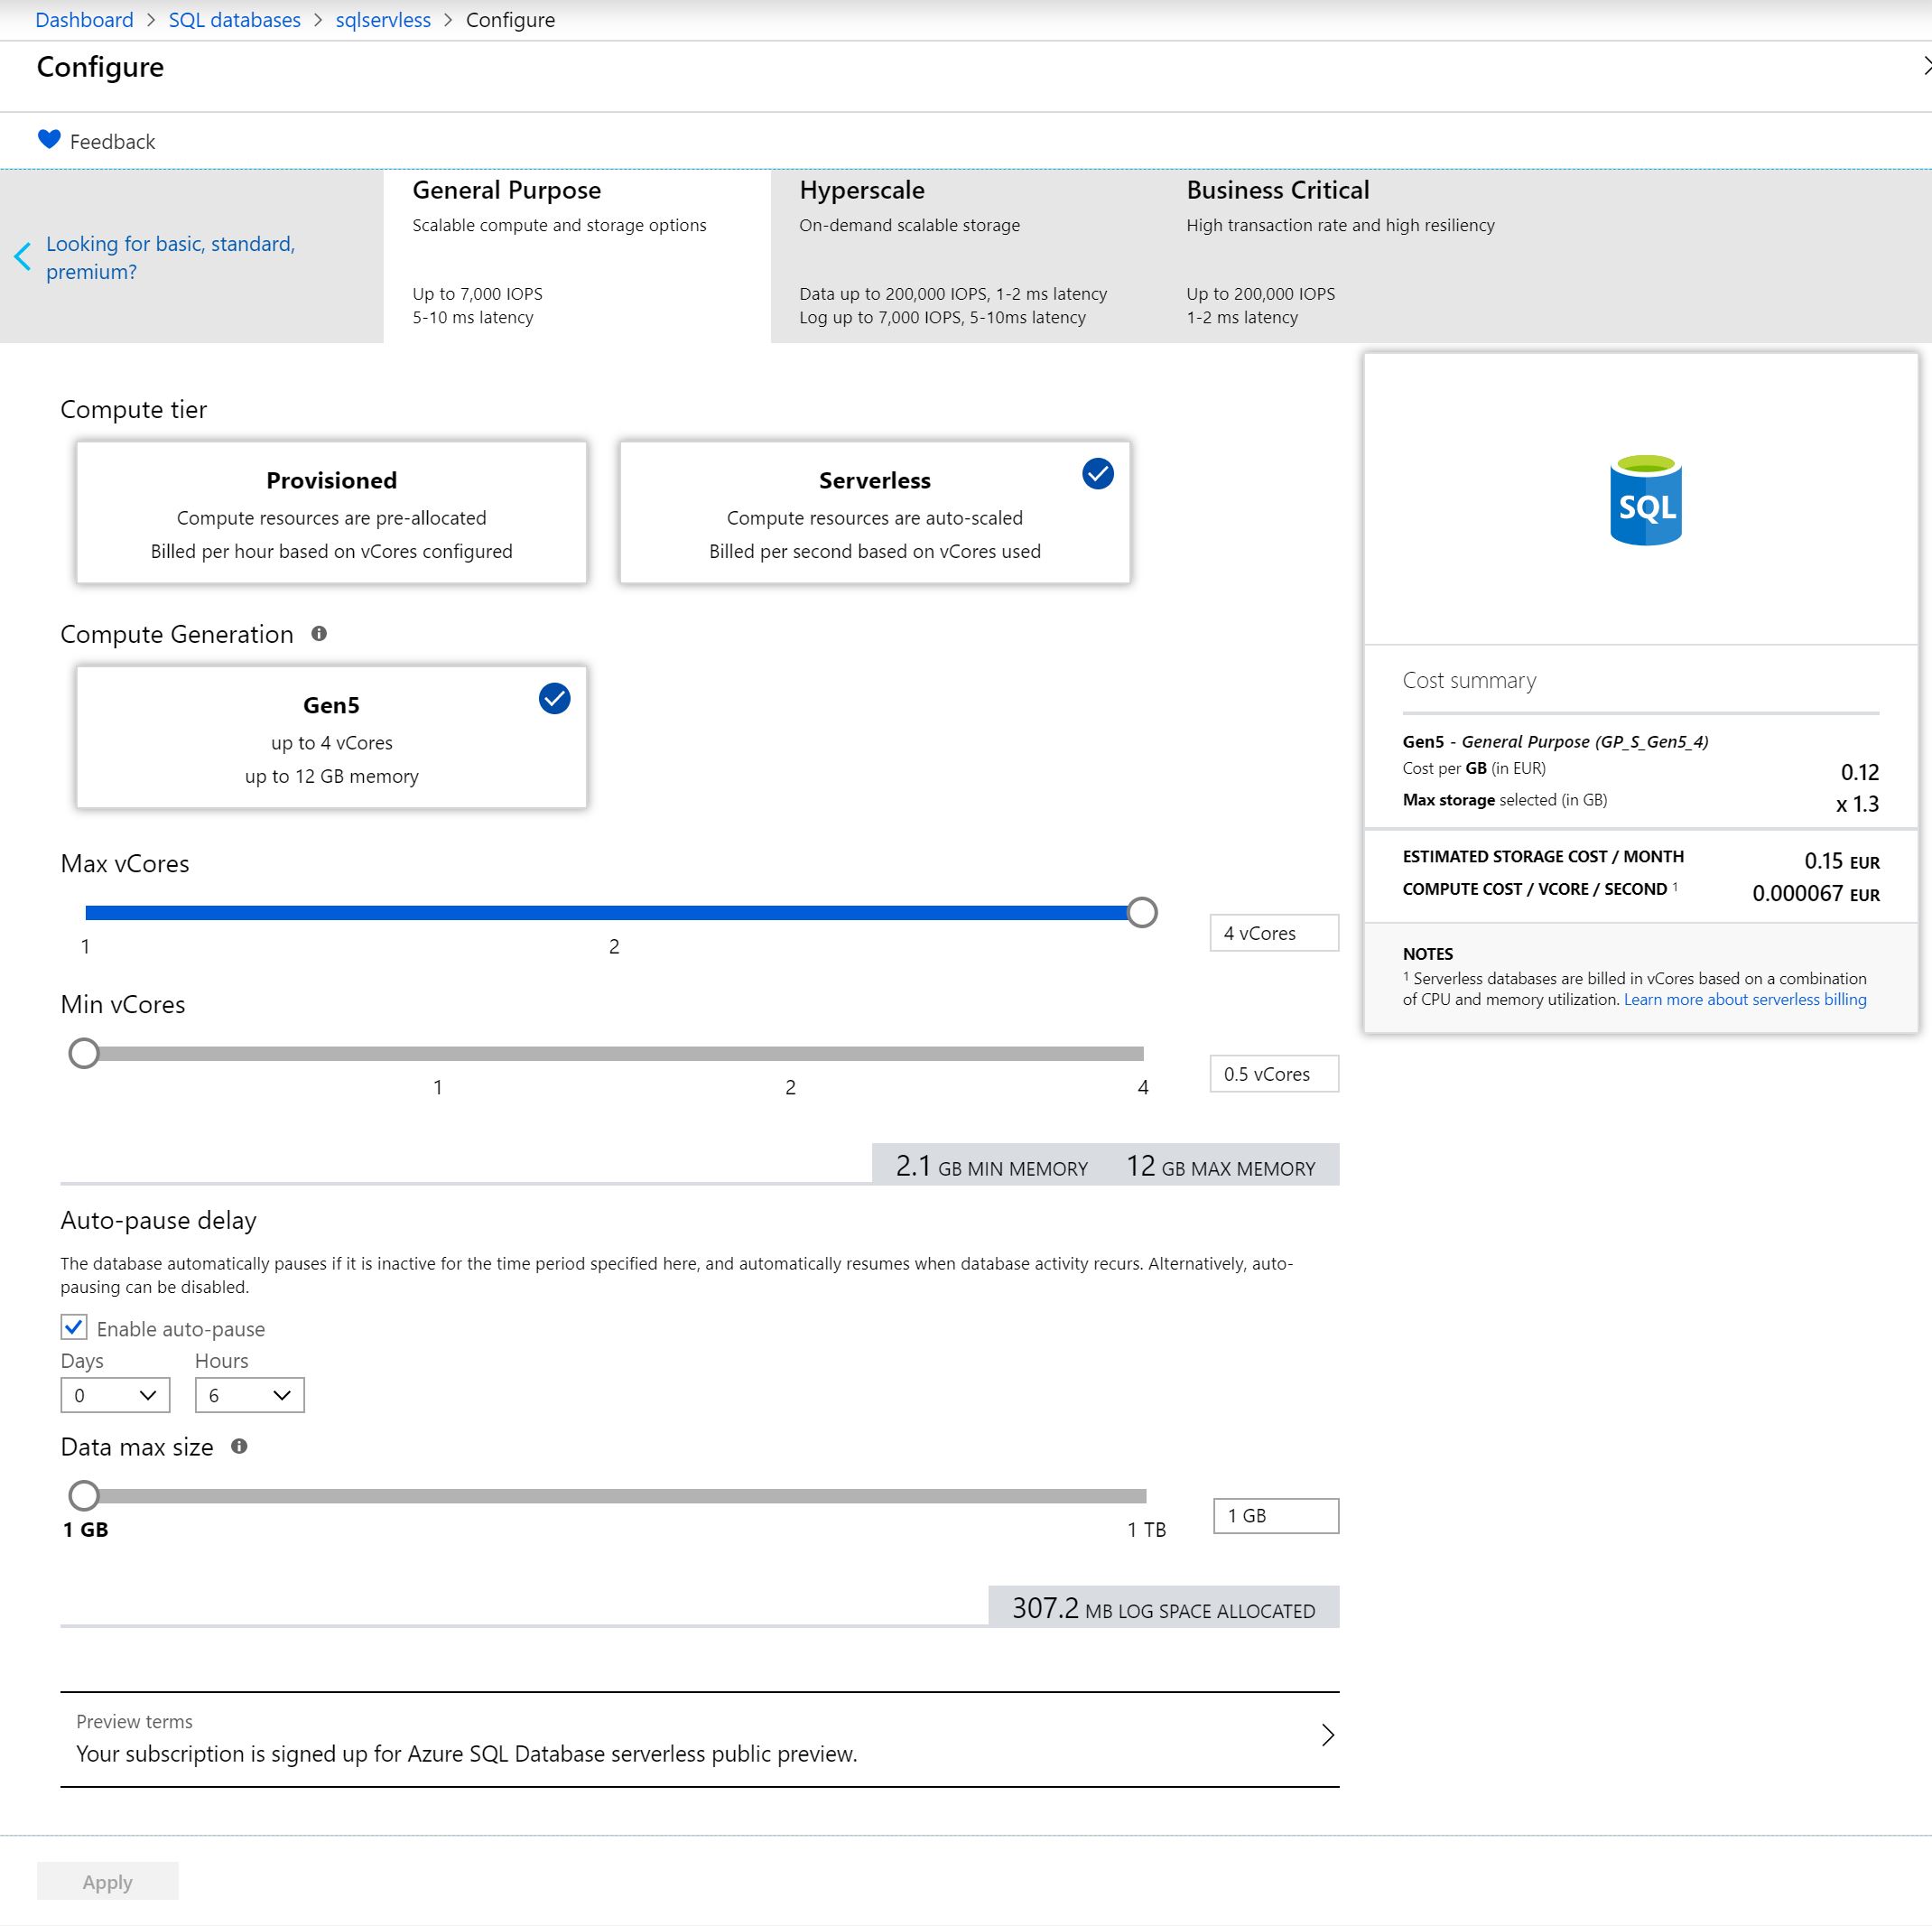
Task: Open Looking for basic, standard, premium link
Action: point(170,258)
